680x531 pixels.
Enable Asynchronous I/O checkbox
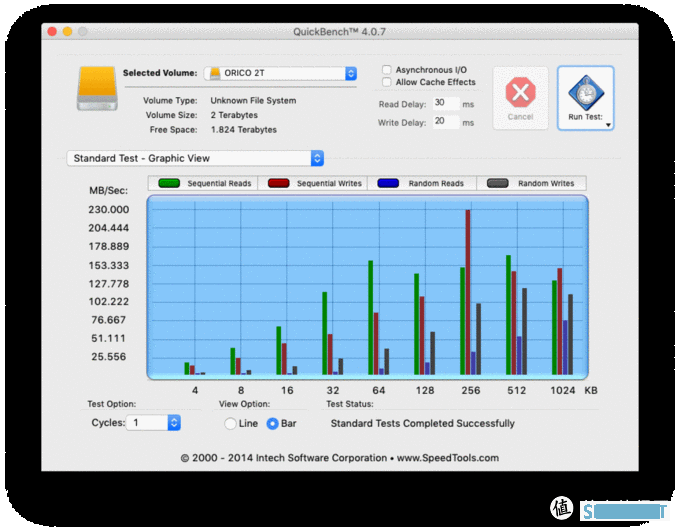coord(386,70)
